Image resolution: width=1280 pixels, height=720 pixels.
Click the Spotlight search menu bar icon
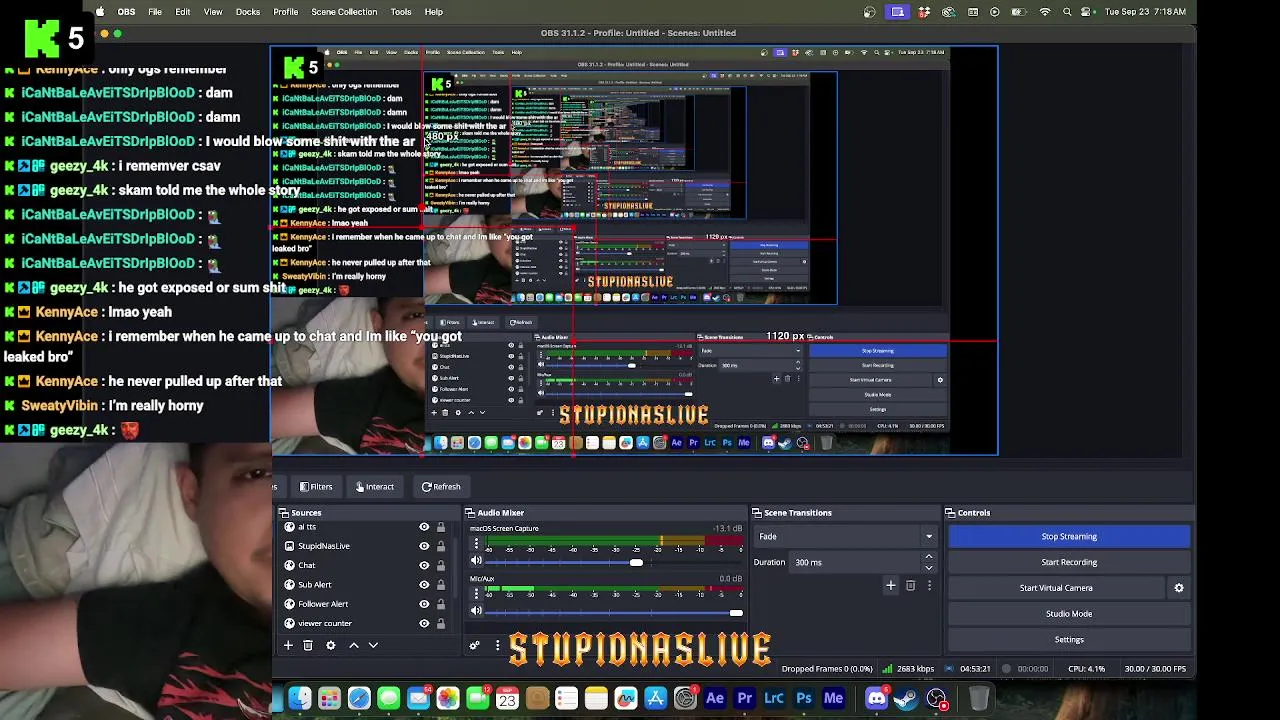[x=1067, y=12]
